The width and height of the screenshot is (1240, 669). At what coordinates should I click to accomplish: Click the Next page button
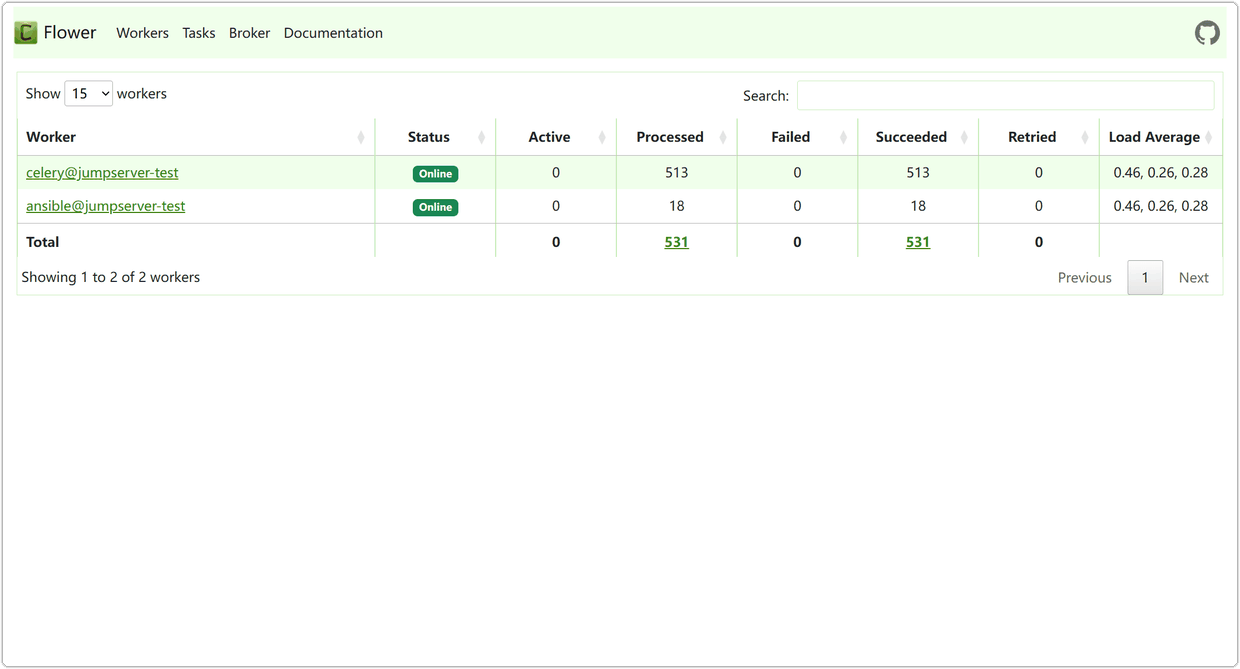pyautogui.click(x=1194, y=278)
